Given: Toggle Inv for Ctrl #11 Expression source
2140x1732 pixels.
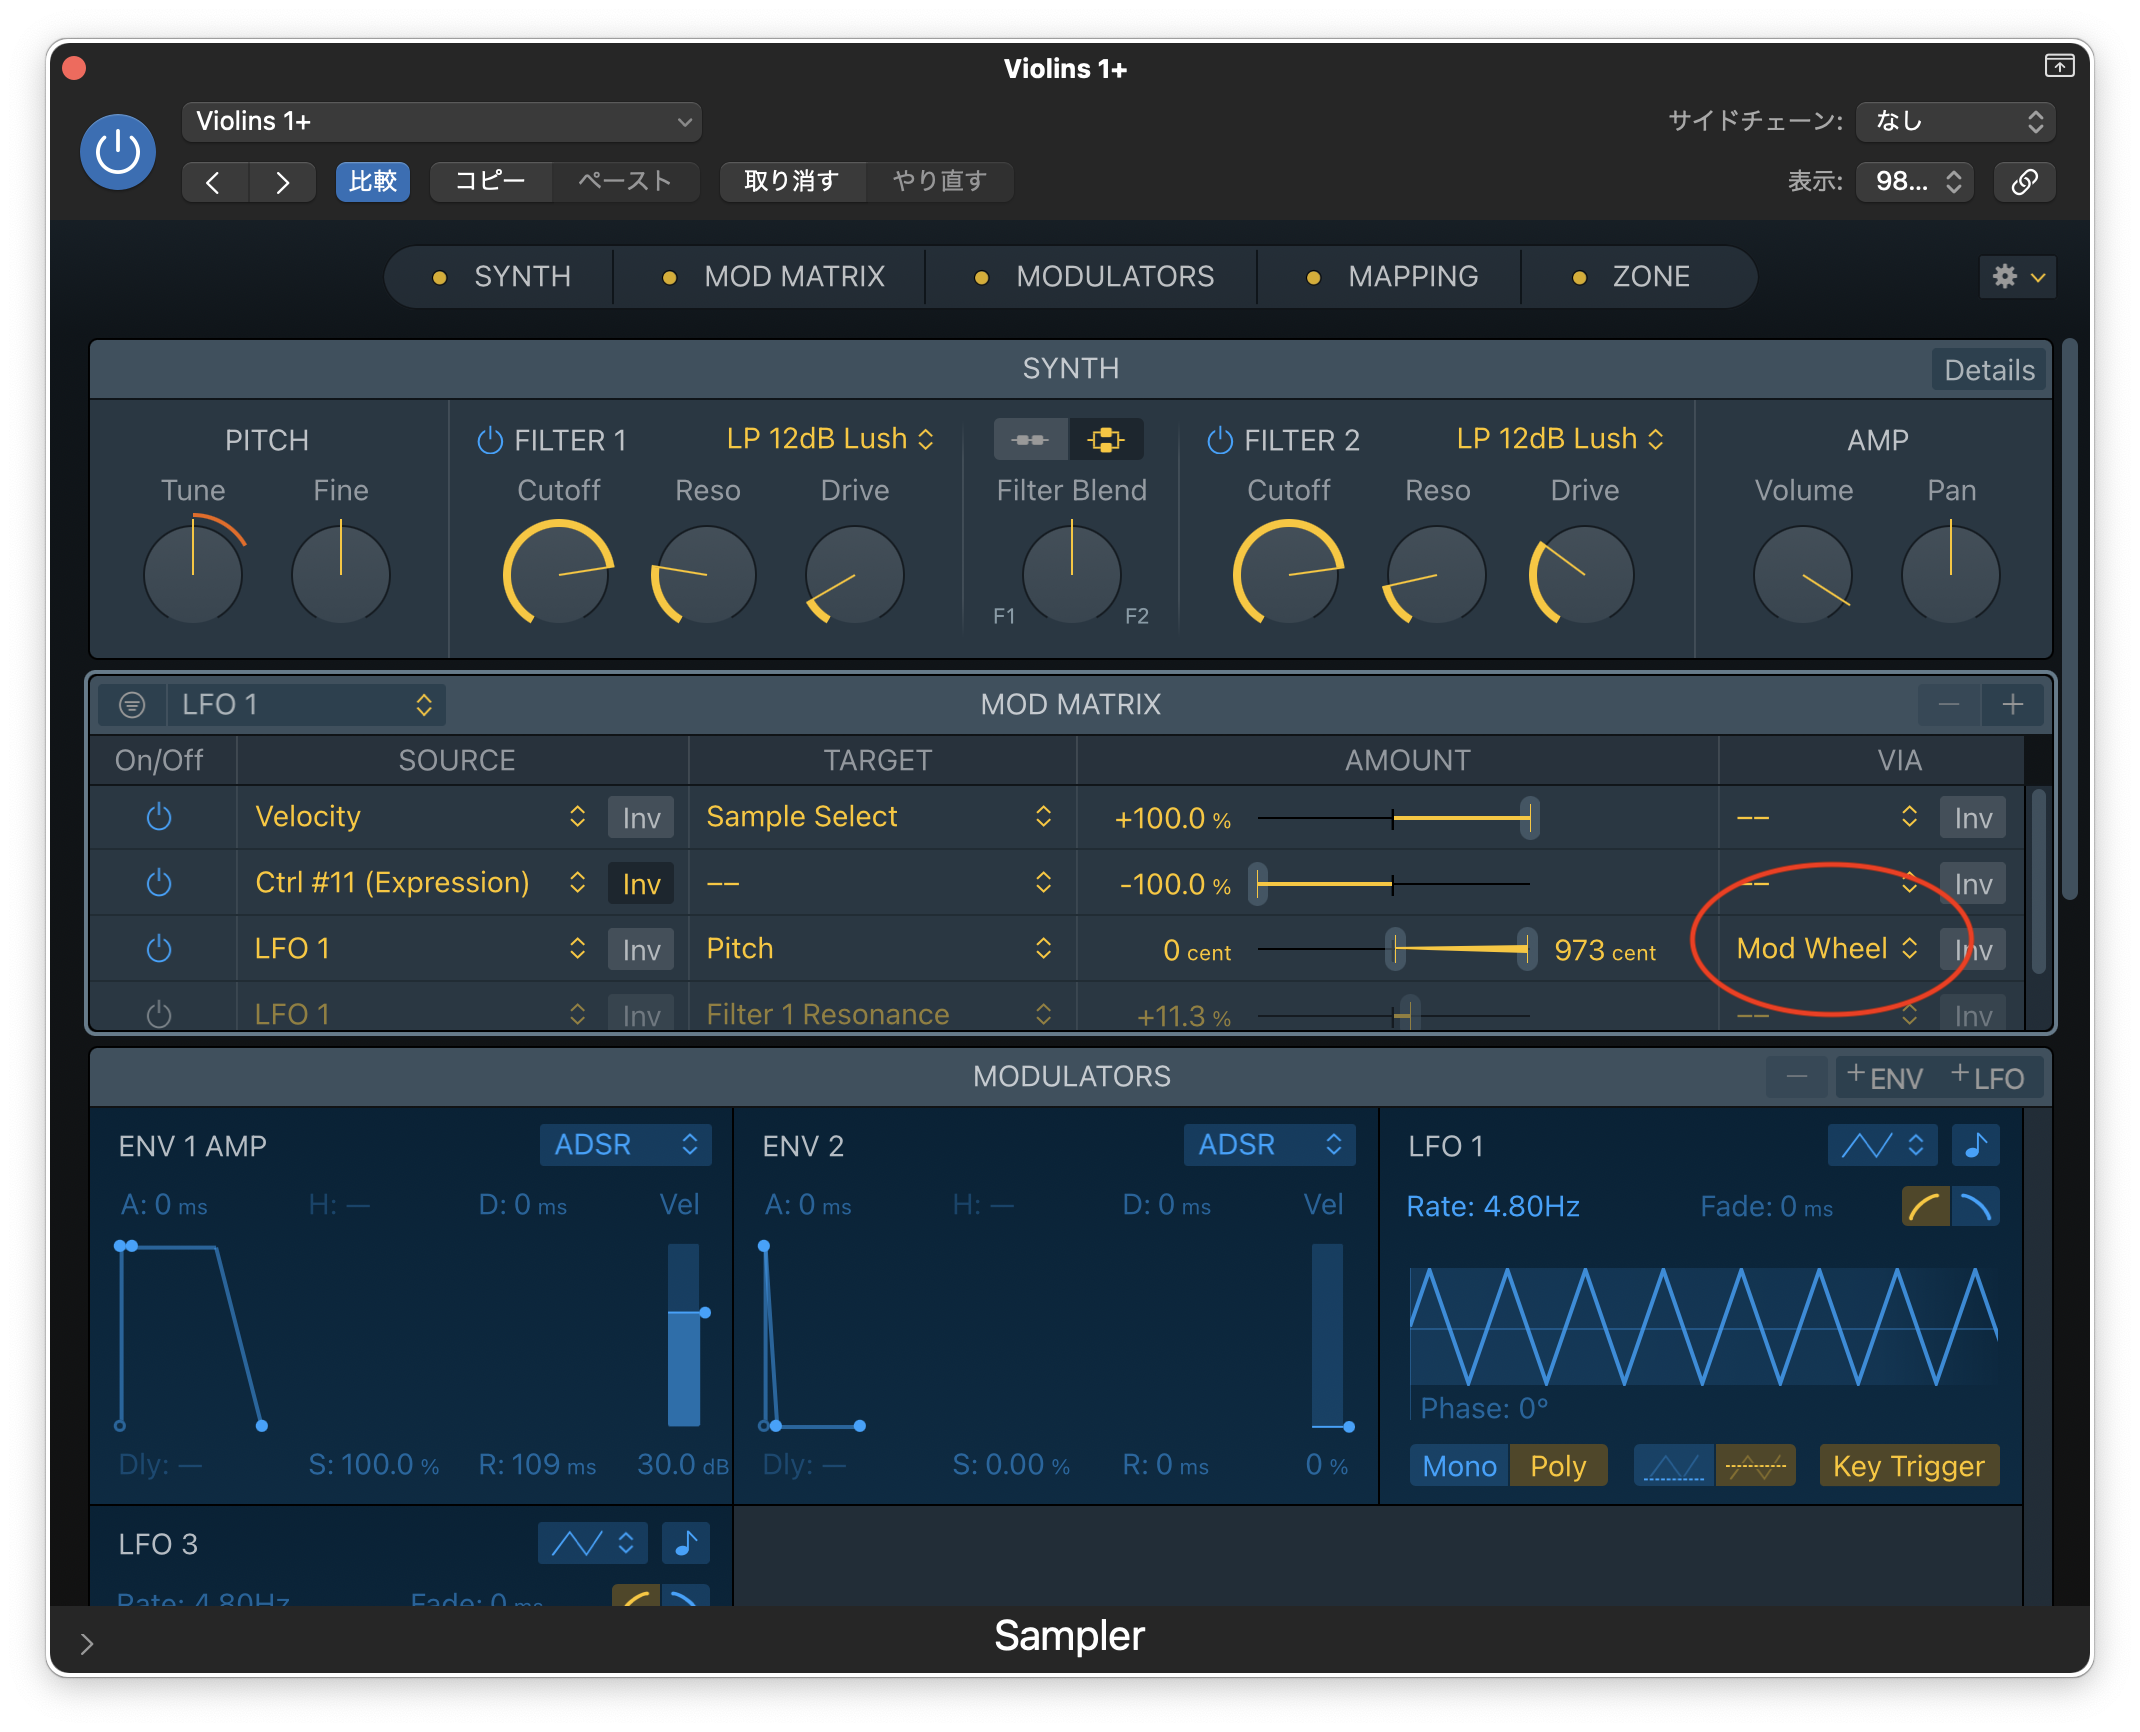Looking at the screenshot, I should point(641,884).
